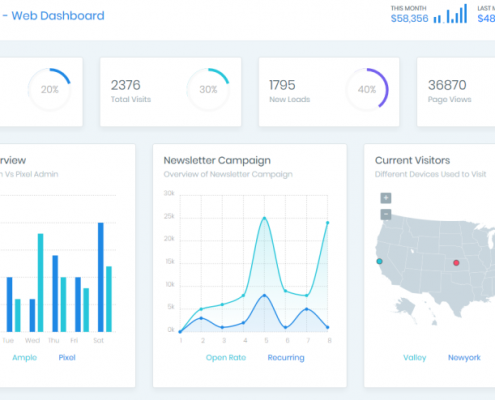
Task: Click the 30% Total Visits progress ring
Action: pos(208,89)
